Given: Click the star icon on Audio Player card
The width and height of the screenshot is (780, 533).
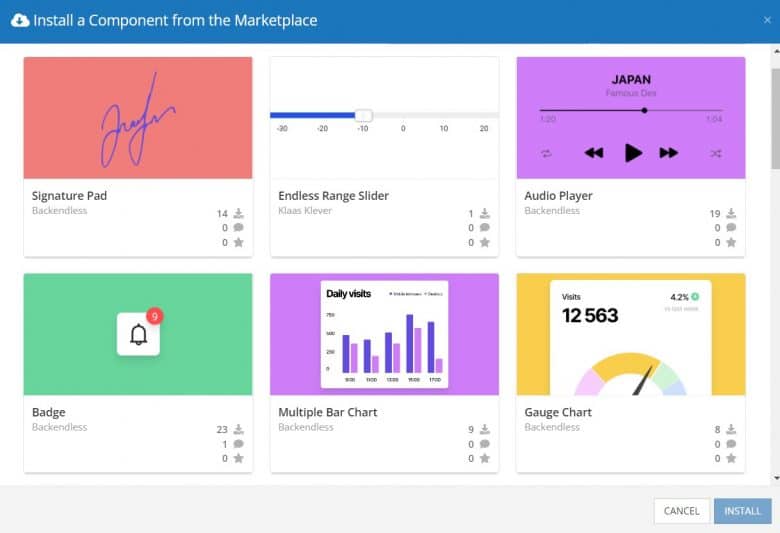Looking at the screenshot, I should pos(731,242).
